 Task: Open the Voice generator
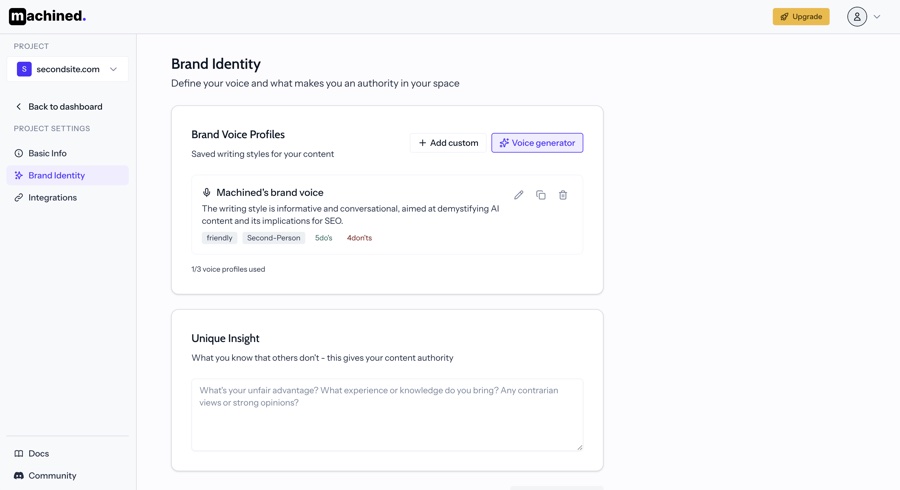coord(537,143)
